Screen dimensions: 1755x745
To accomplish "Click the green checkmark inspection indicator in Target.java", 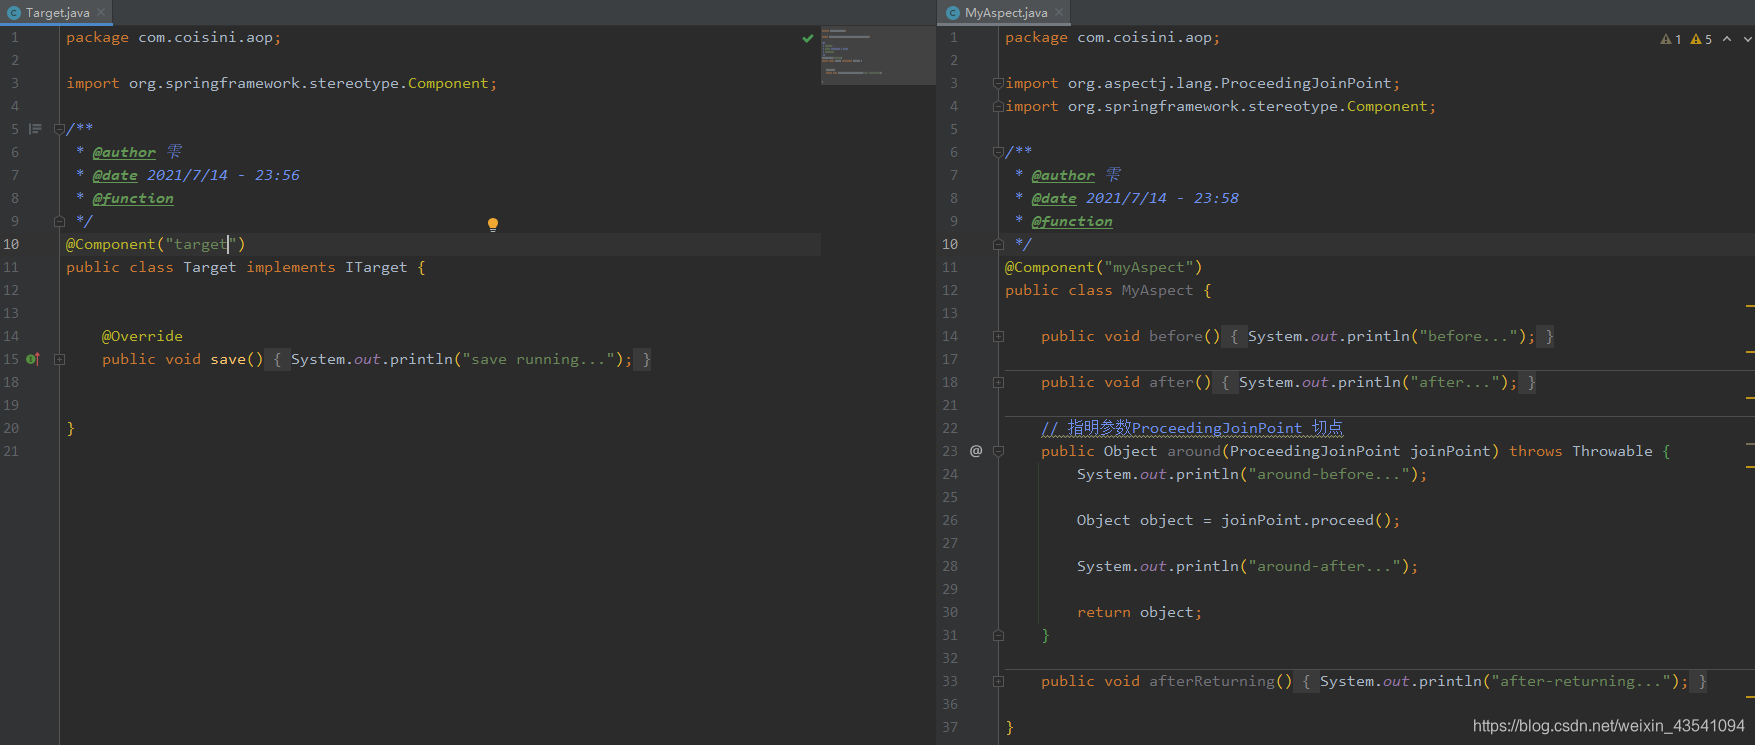I will (x=807, y=38).
